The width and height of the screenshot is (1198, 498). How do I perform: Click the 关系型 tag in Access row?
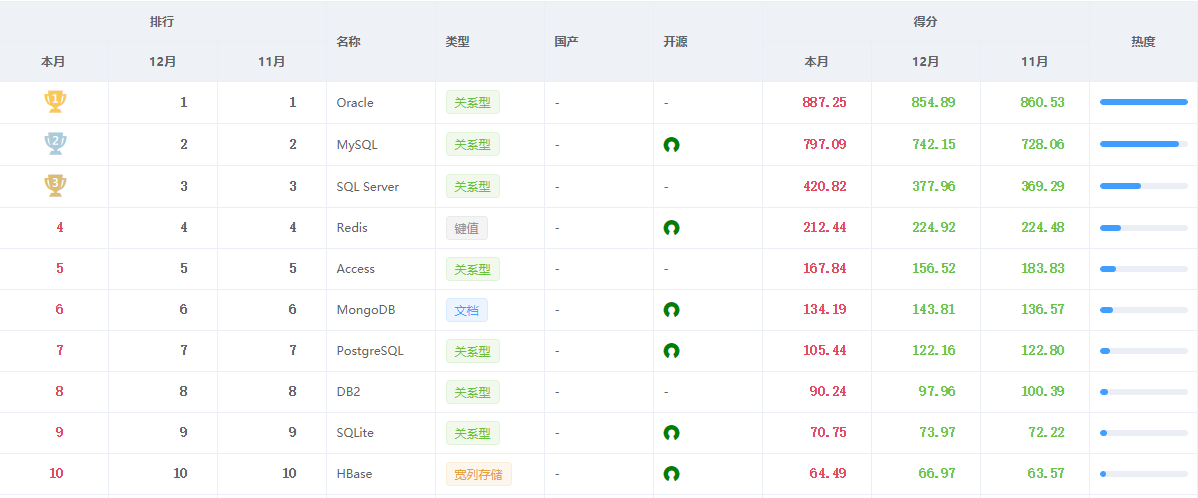(473, 269)
